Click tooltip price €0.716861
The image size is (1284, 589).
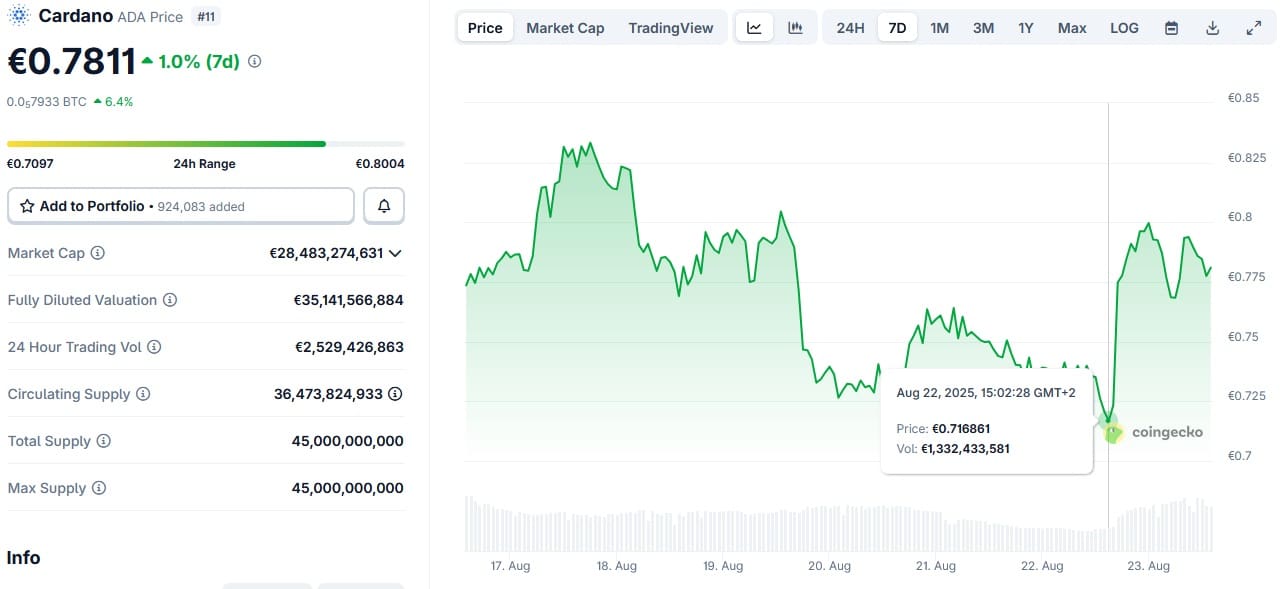click(x=961, y=429)
